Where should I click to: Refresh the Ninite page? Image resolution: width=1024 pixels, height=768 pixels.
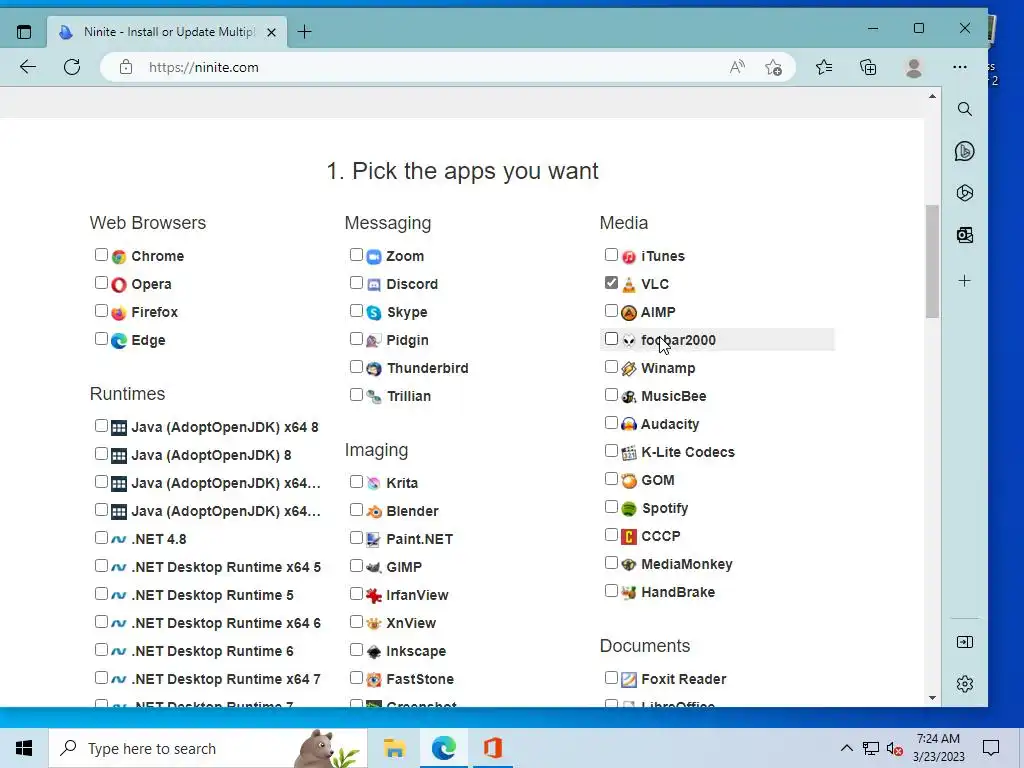click(72, 67)
